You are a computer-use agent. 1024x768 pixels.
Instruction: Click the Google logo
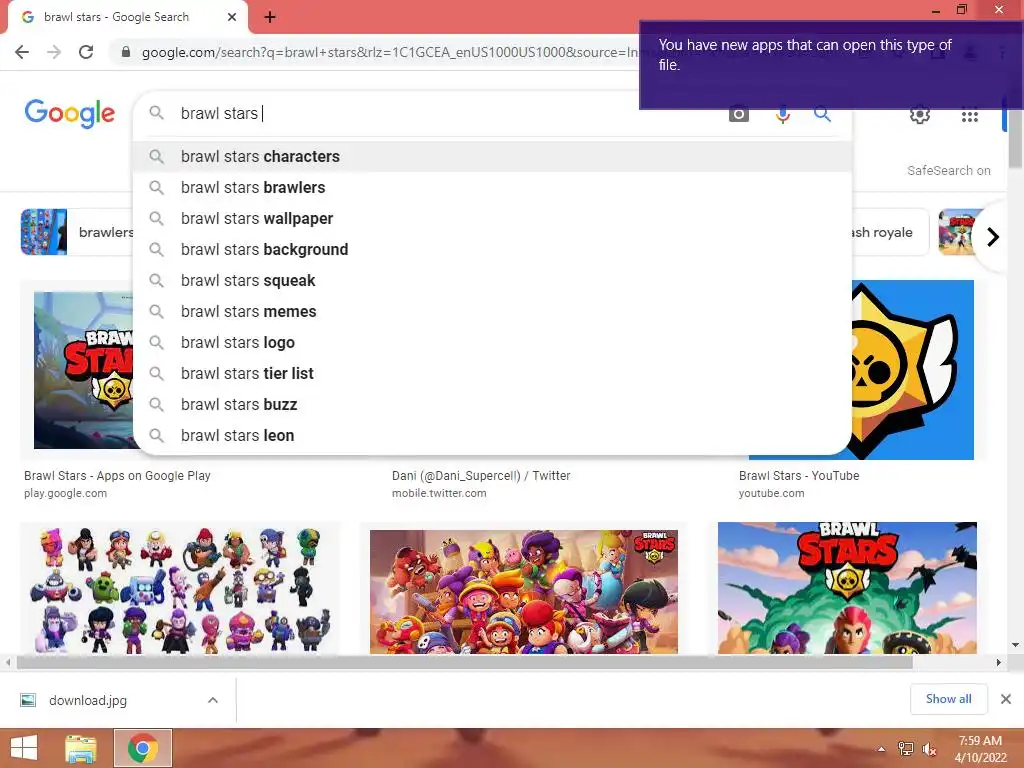pyautogui.click(x=70, y=114)
